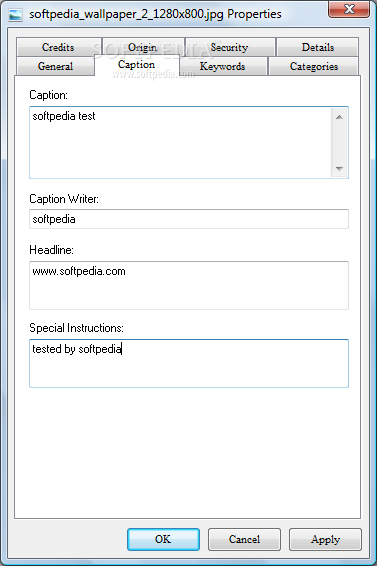This screenshot has height=566, width=377.
Task: Click the Cancel button
Action: pos(244,539)
